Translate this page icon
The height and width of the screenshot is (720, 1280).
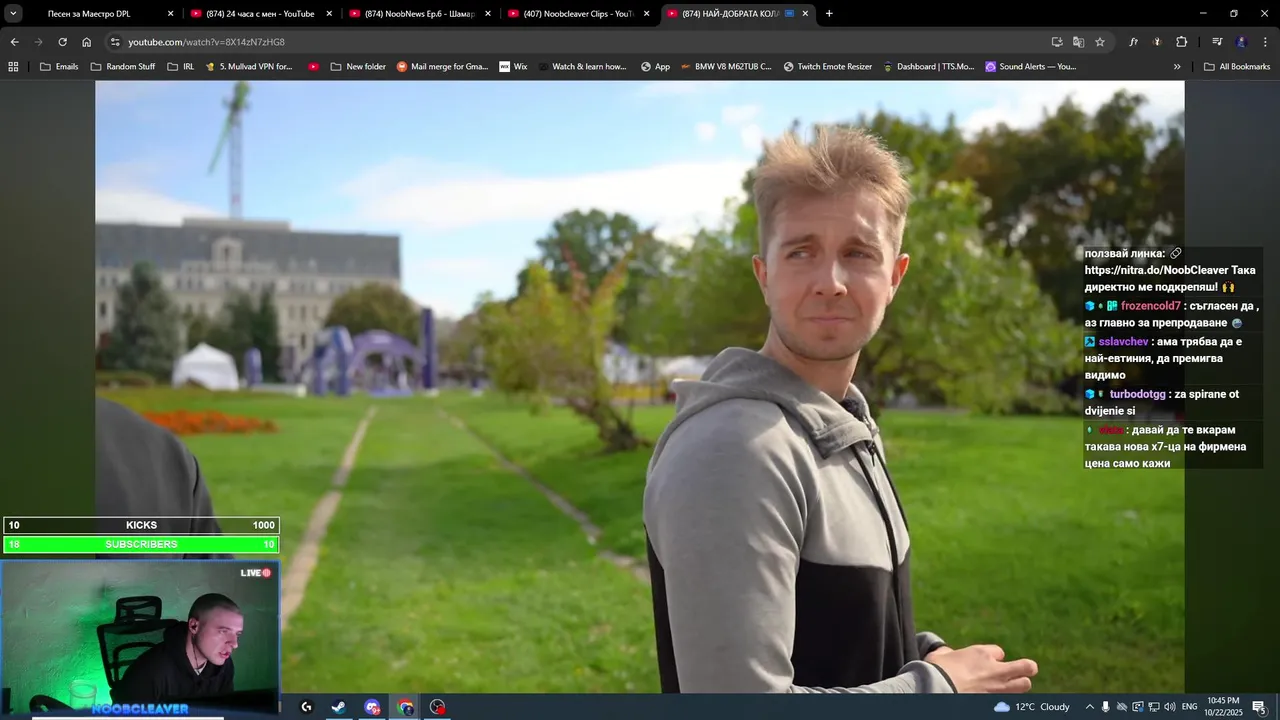click(1078, 42)
